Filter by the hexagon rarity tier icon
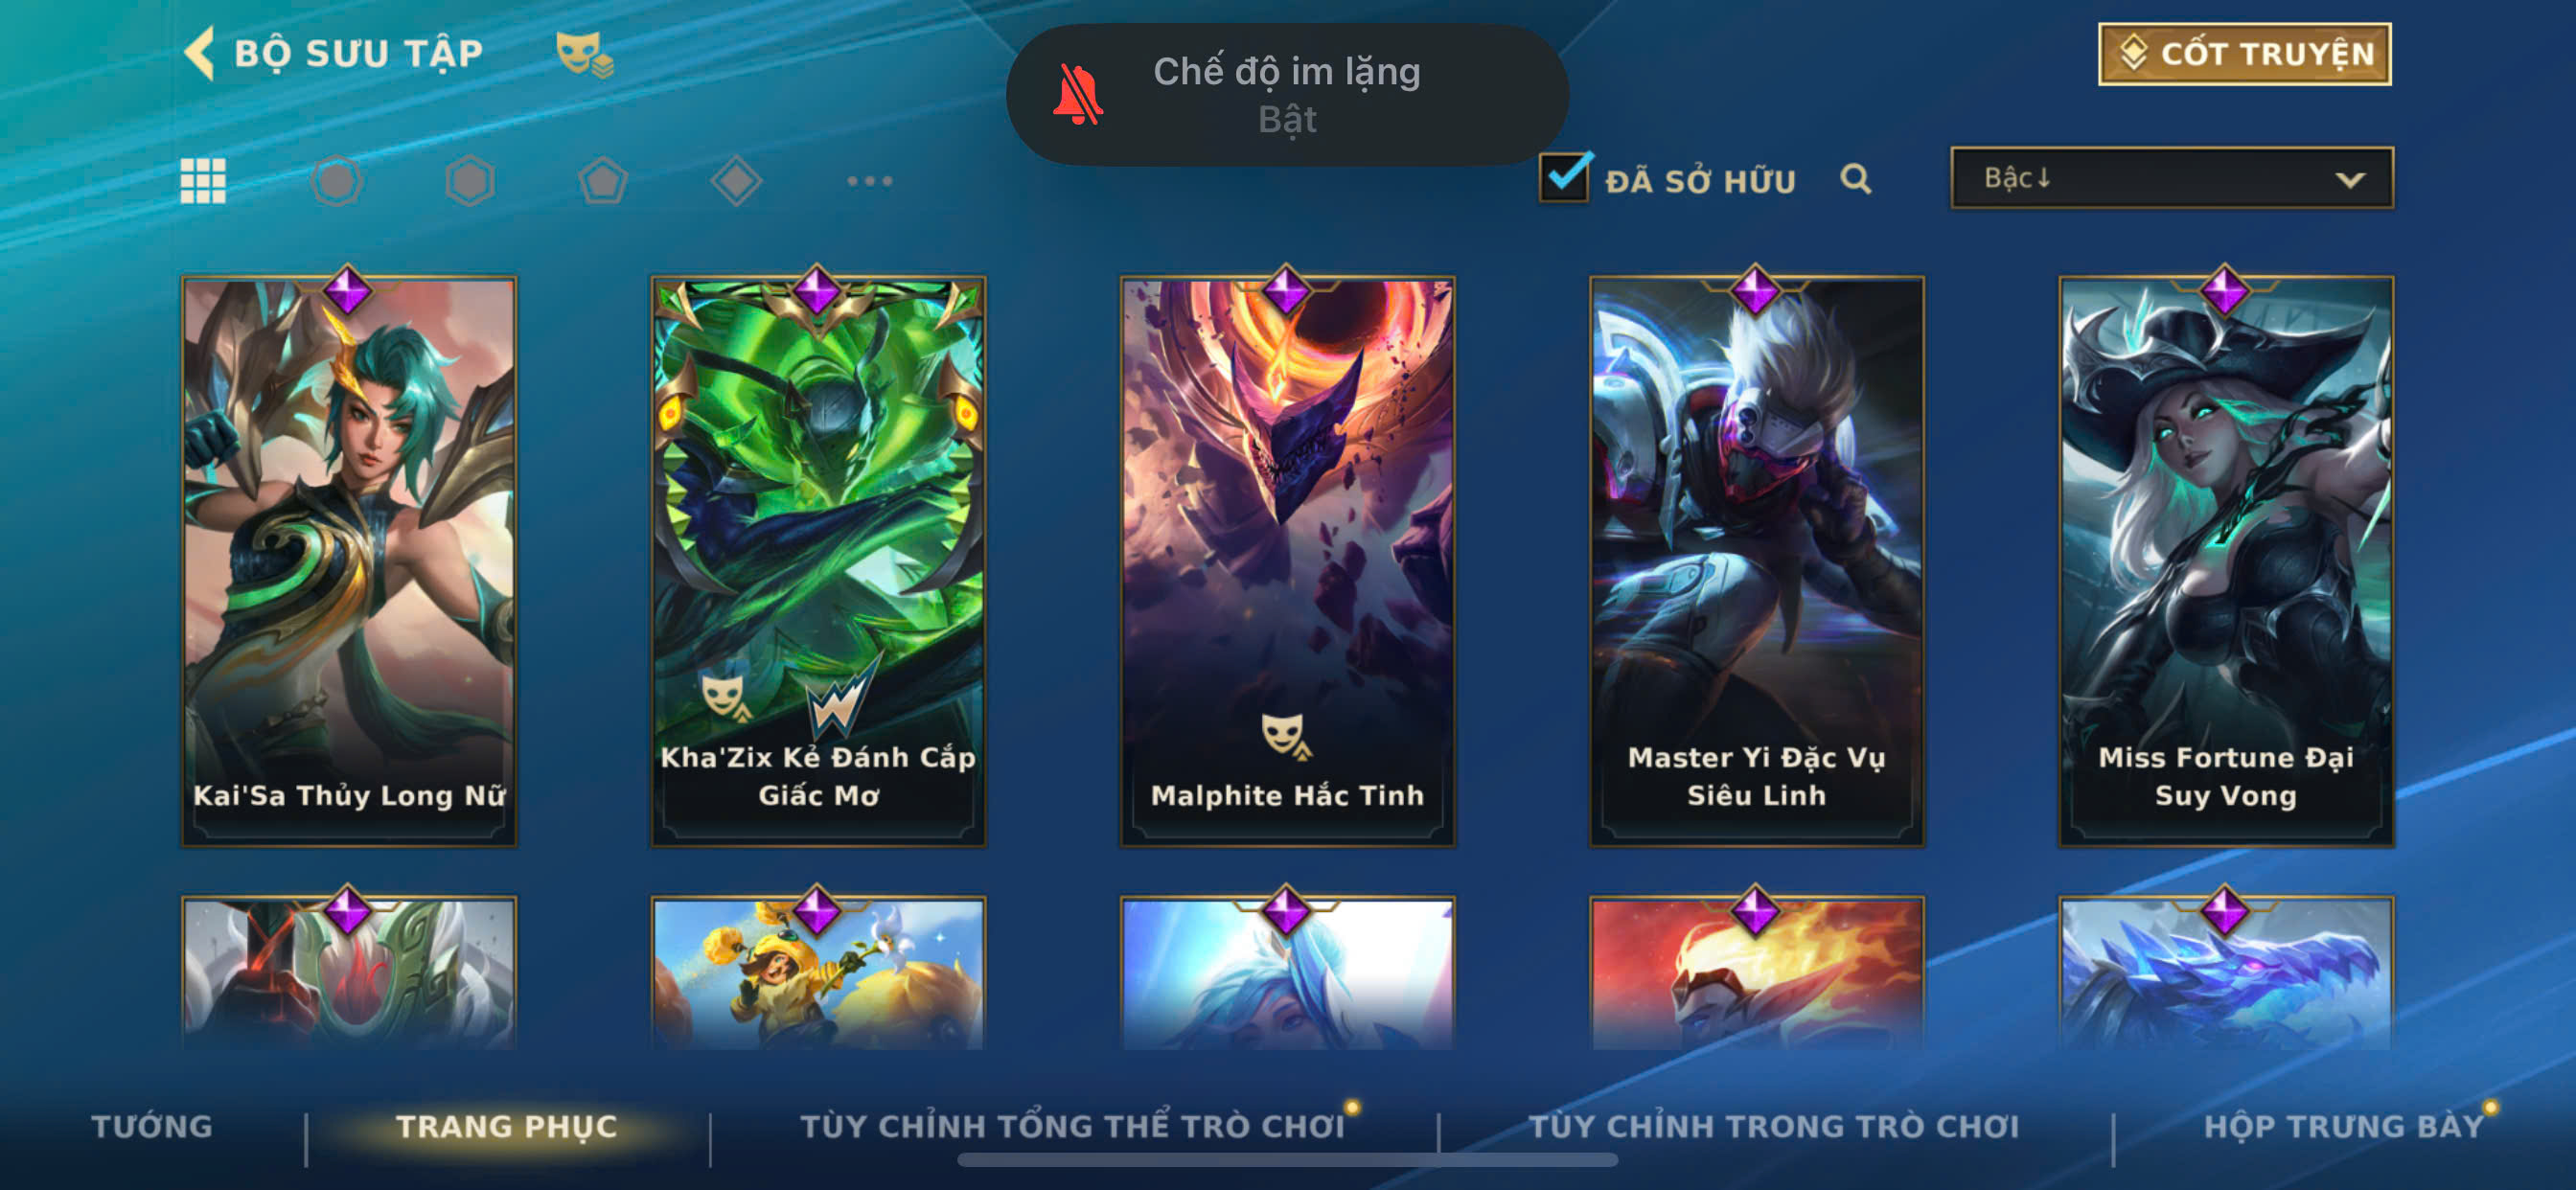The image size is (2576, 1190). click(469, 181)
